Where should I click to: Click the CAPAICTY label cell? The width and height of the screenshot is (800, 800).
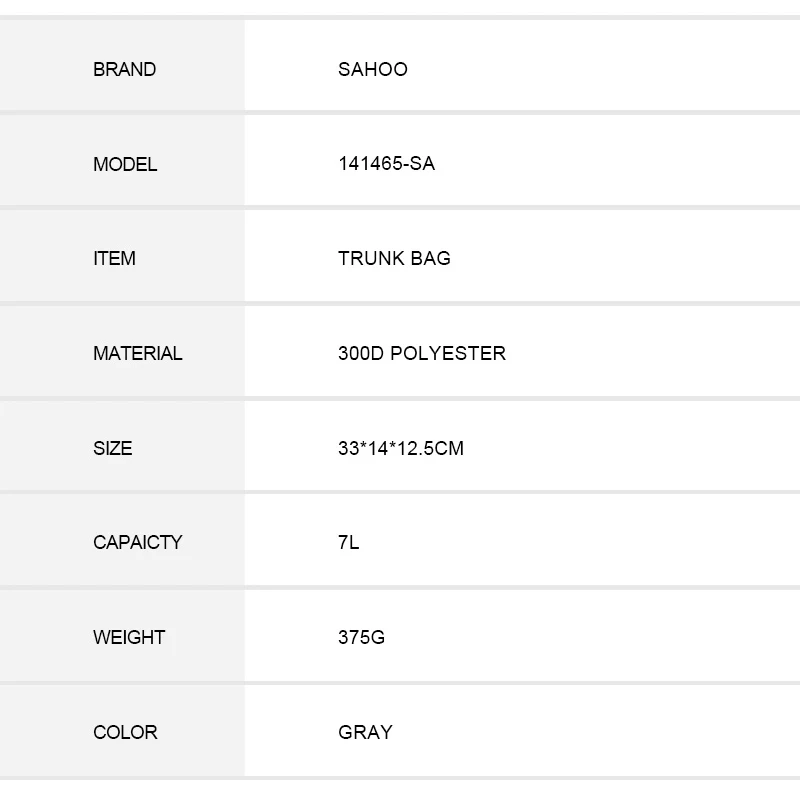[x=137, y=542]
